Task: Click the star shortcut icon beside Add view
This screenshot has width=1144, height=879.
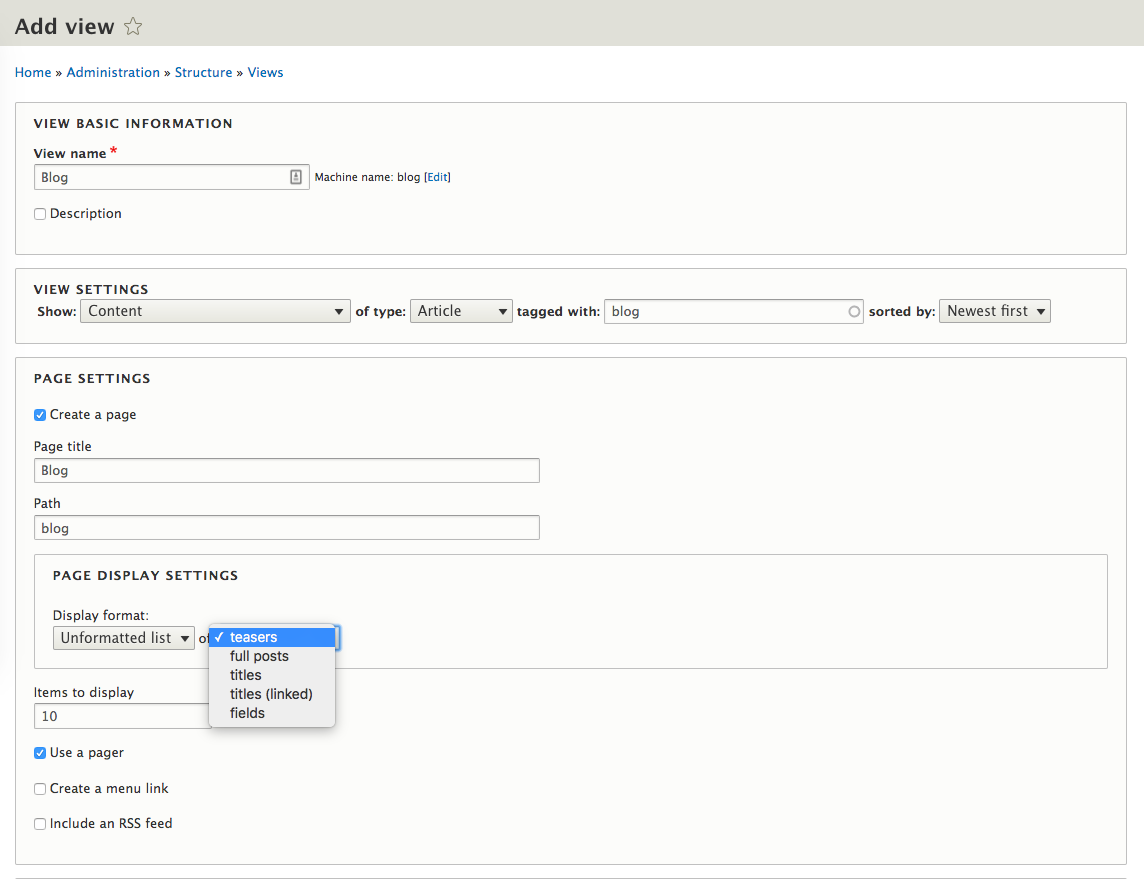Action: click(x=133, y=27)
